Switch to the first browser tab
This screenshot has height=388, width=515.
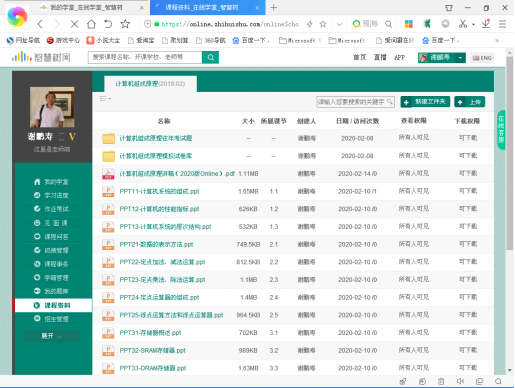click(90, 7)
